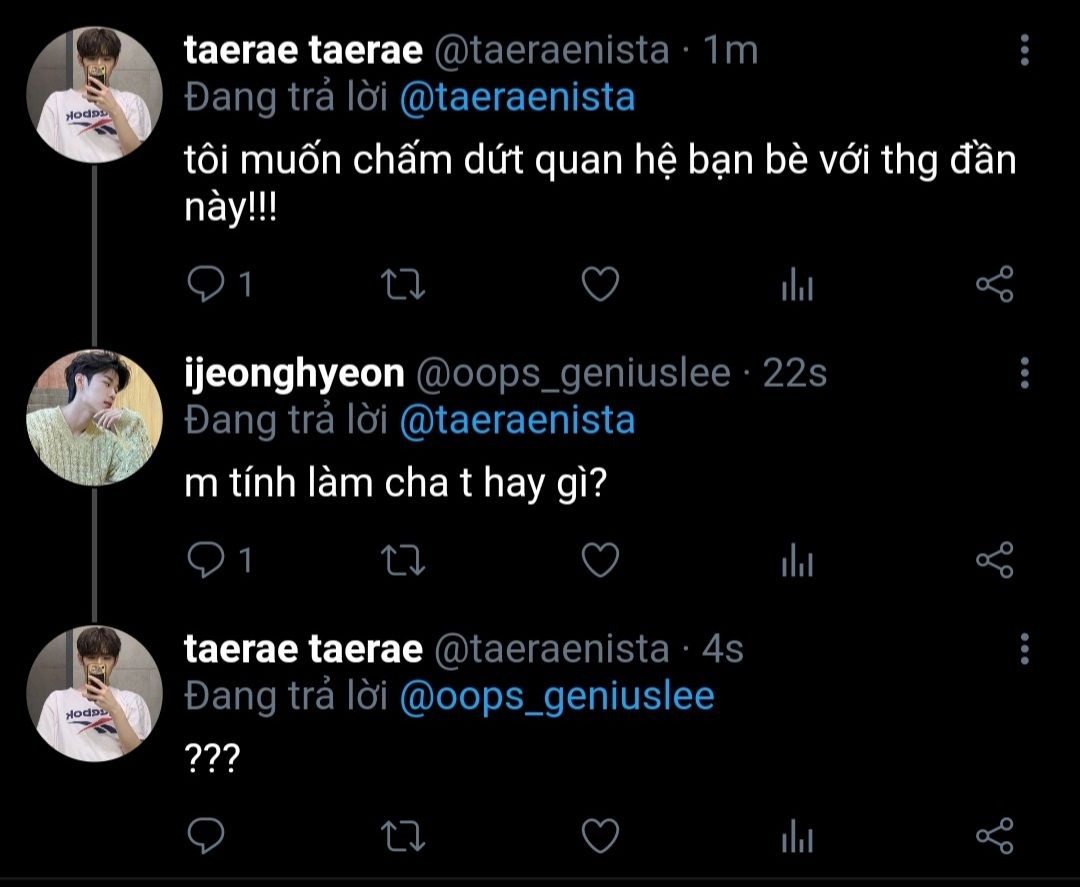View analytics of ijeonghyeon's tweet
1080x887 pixels.
pos(797,561)
